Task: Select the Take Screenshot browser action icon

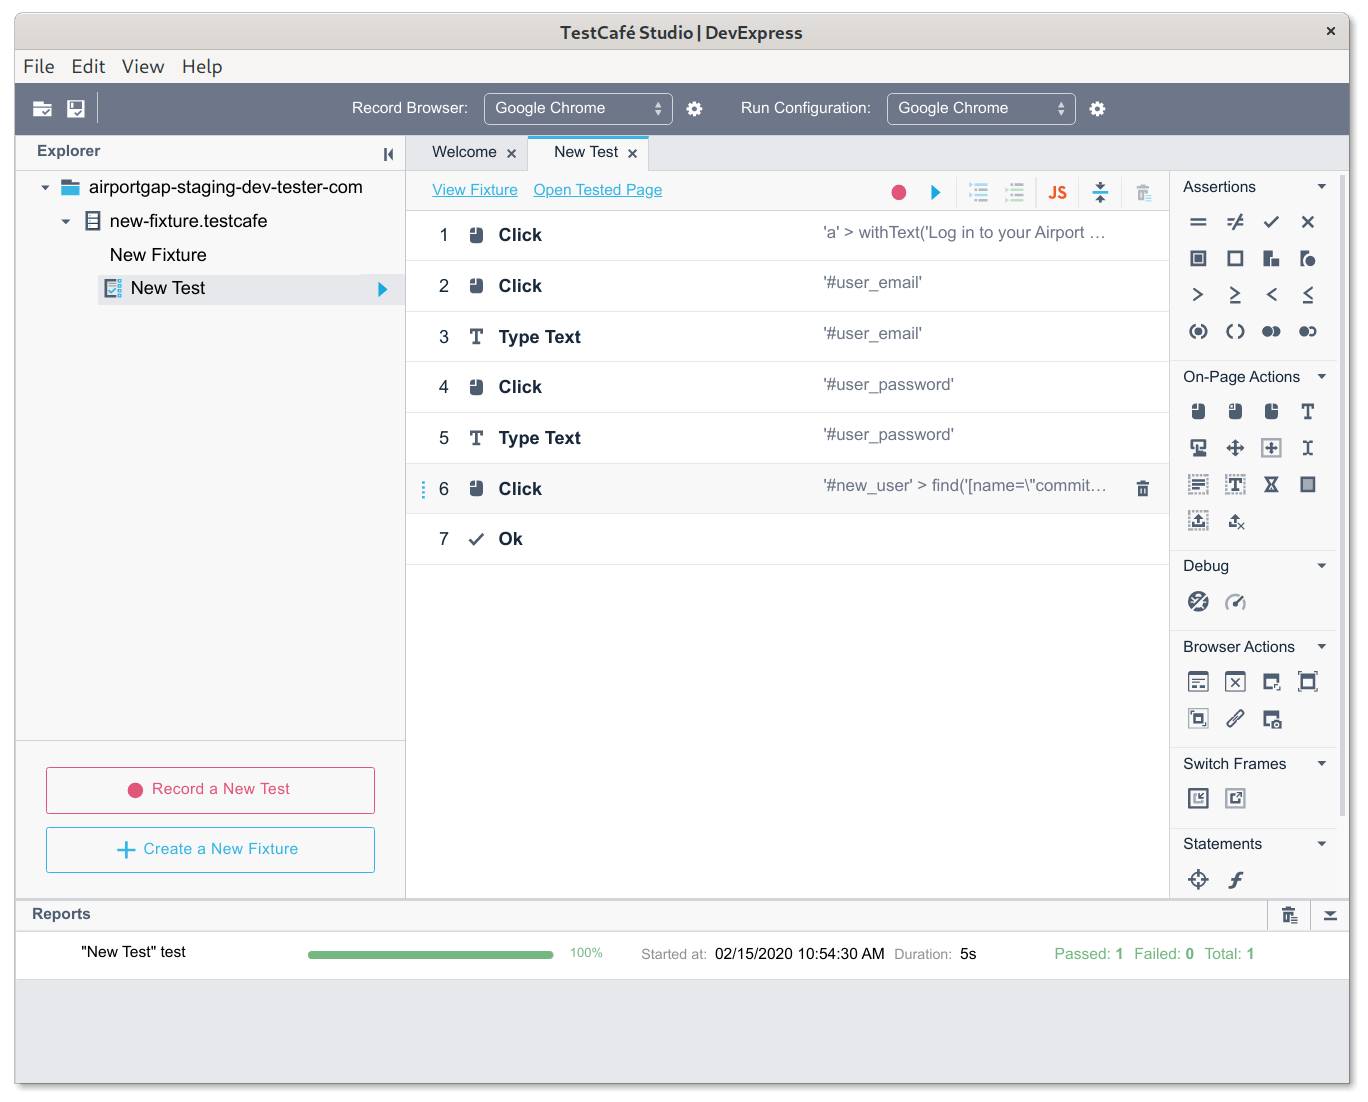Action: tap(1271, 719)
